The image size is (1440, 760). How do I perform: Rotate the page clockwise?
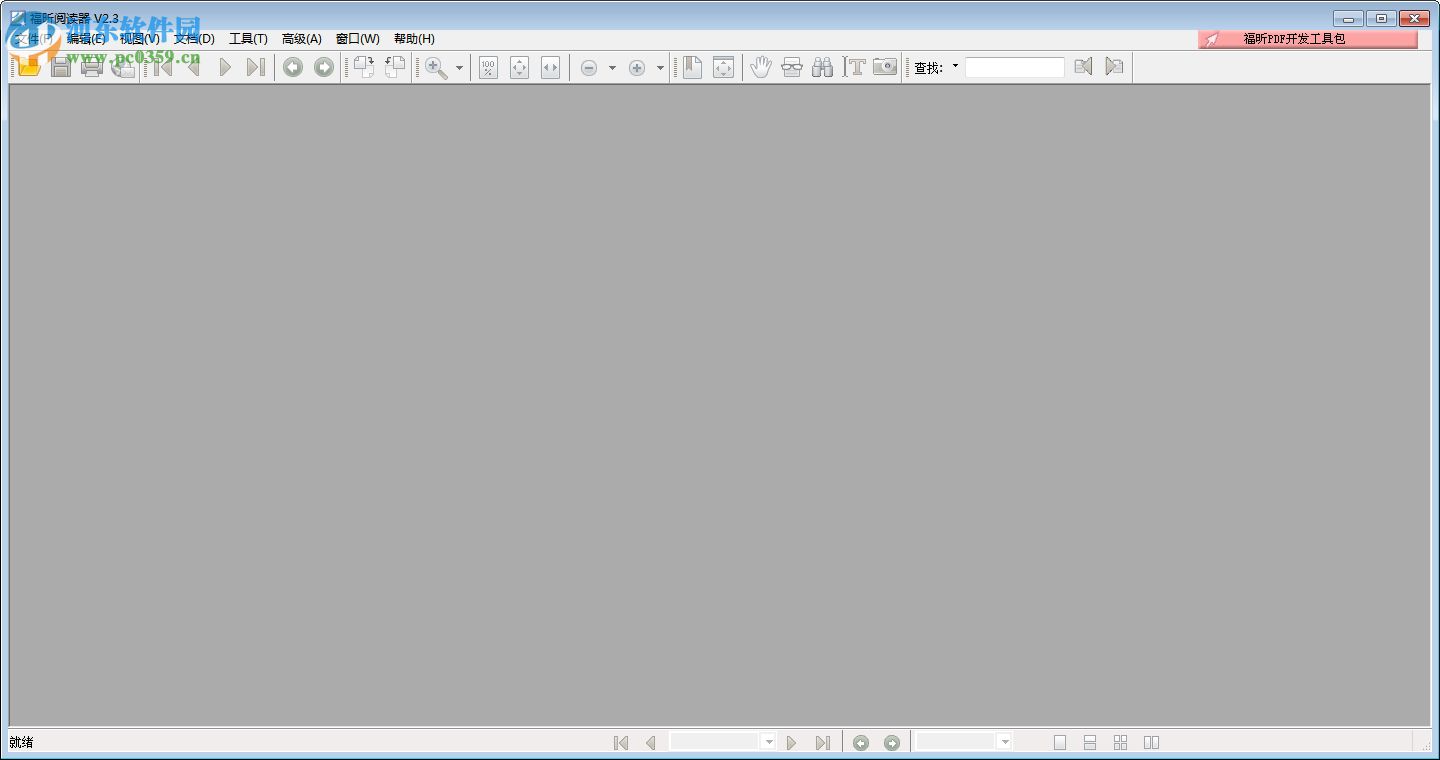click(x=363, y=66)
